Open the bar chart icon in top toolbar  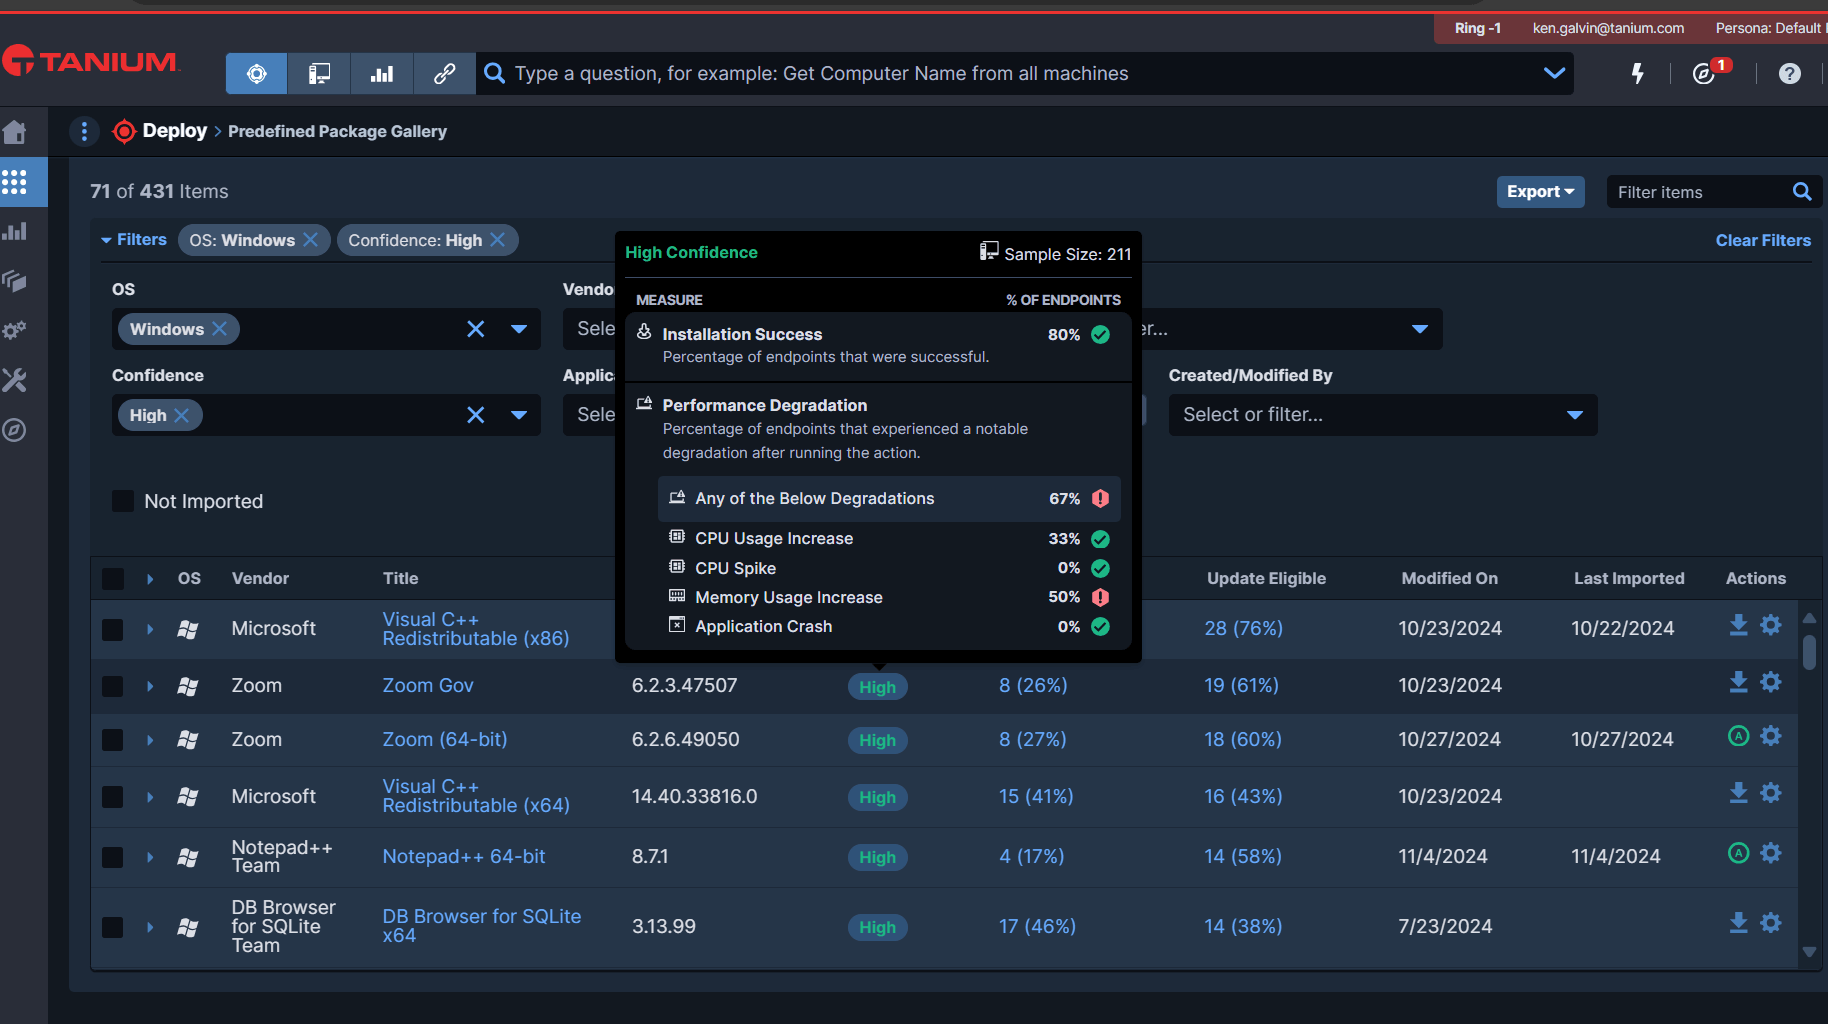[x=382, y=74]
